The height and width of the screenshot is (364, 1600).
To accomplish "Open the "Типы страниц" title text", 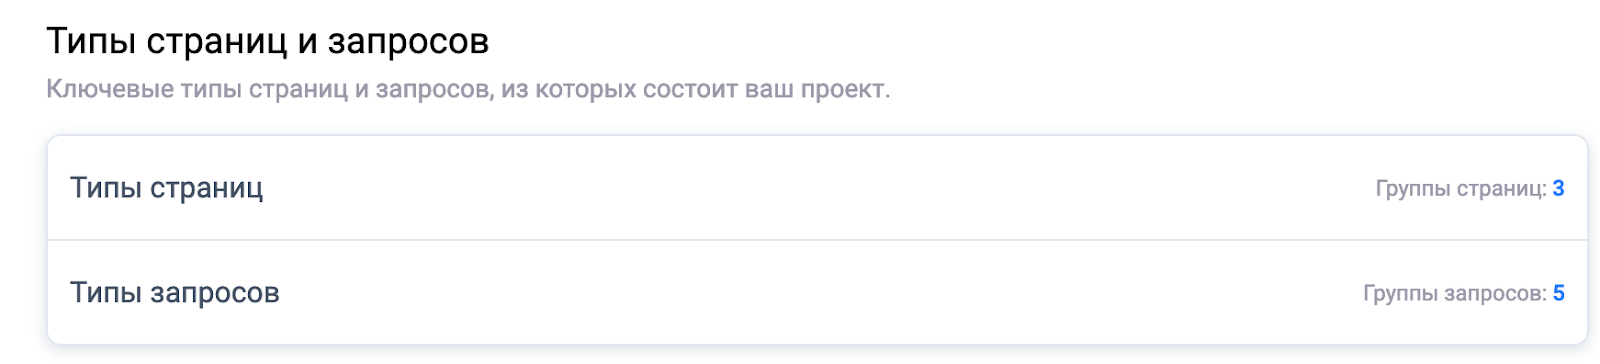I will pyautogui.click(x=167, y=188).
